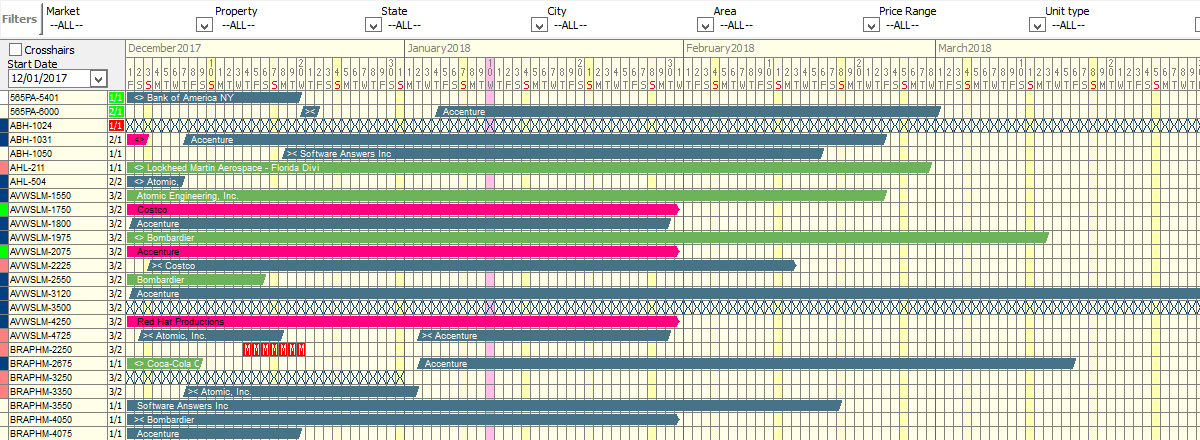This screenshot has width=1200, height=440.
Task: Click the red 1/1 badge for ABH-1024
Action: pyautogui.click(x=116, y=126)
